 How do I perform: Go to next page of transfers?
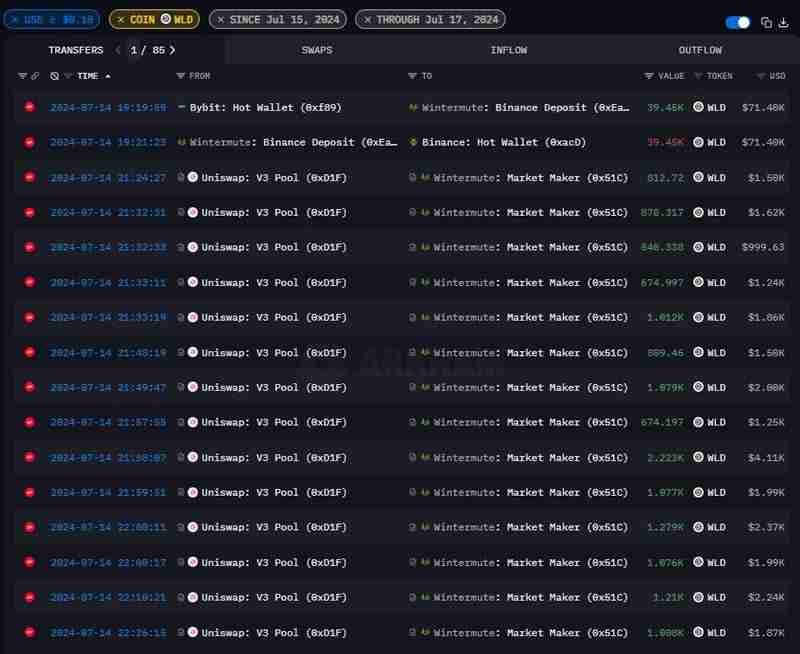[172, 50]
